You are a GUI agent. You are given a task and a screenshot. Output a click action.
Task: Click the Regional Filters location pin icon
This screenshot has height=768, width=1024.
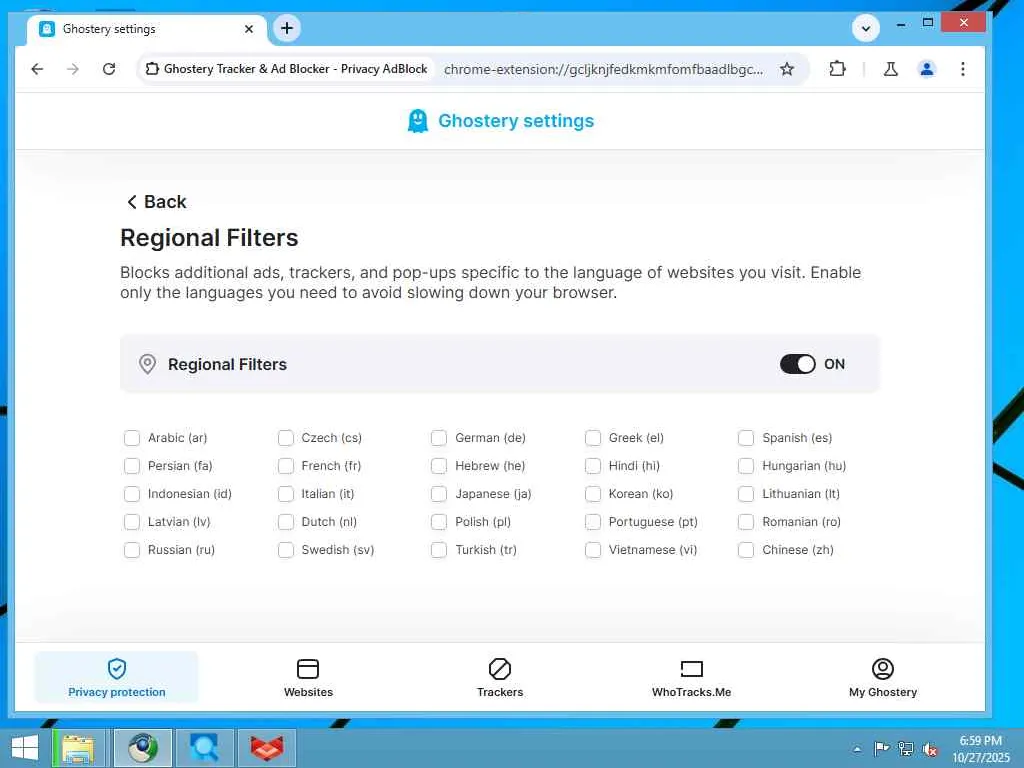point(148,364)
